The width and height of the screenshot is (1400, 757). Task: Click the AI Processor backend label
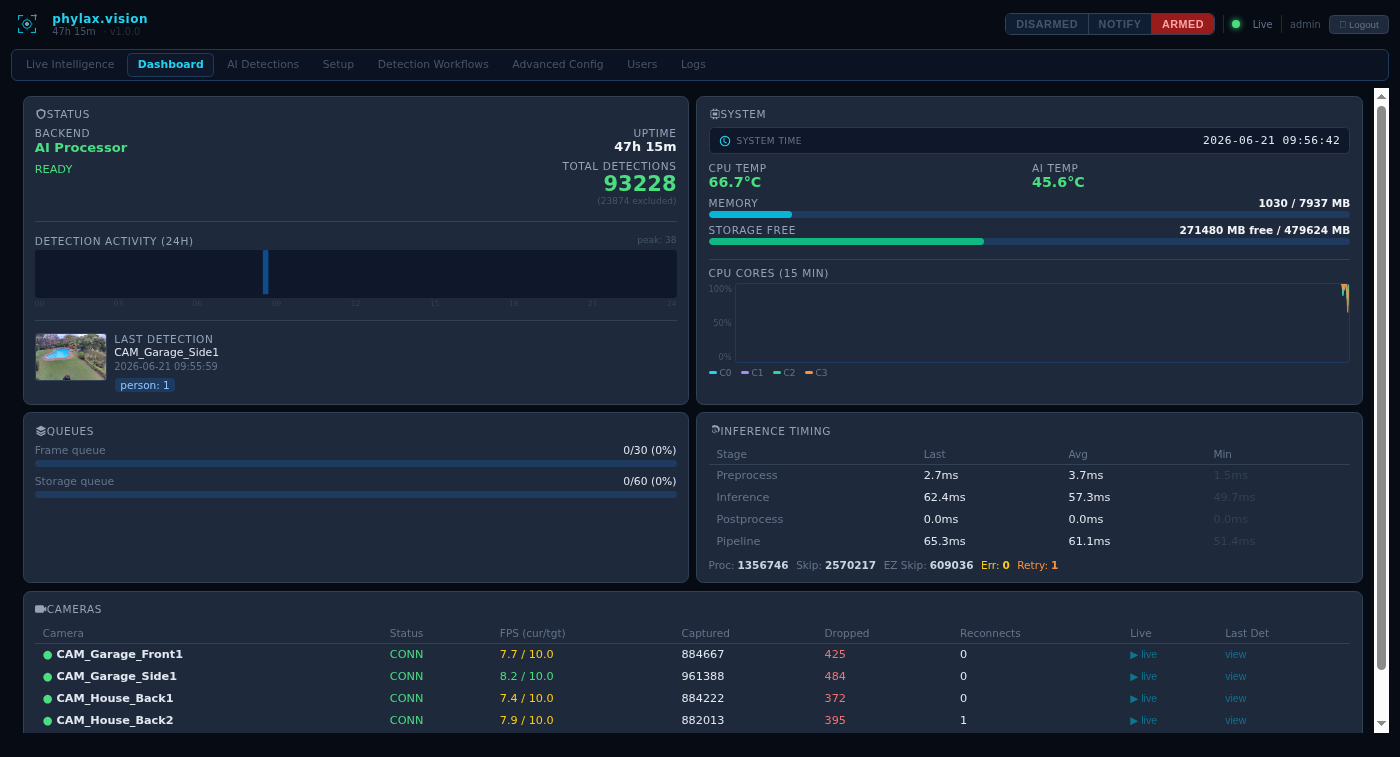coord(81,148)
